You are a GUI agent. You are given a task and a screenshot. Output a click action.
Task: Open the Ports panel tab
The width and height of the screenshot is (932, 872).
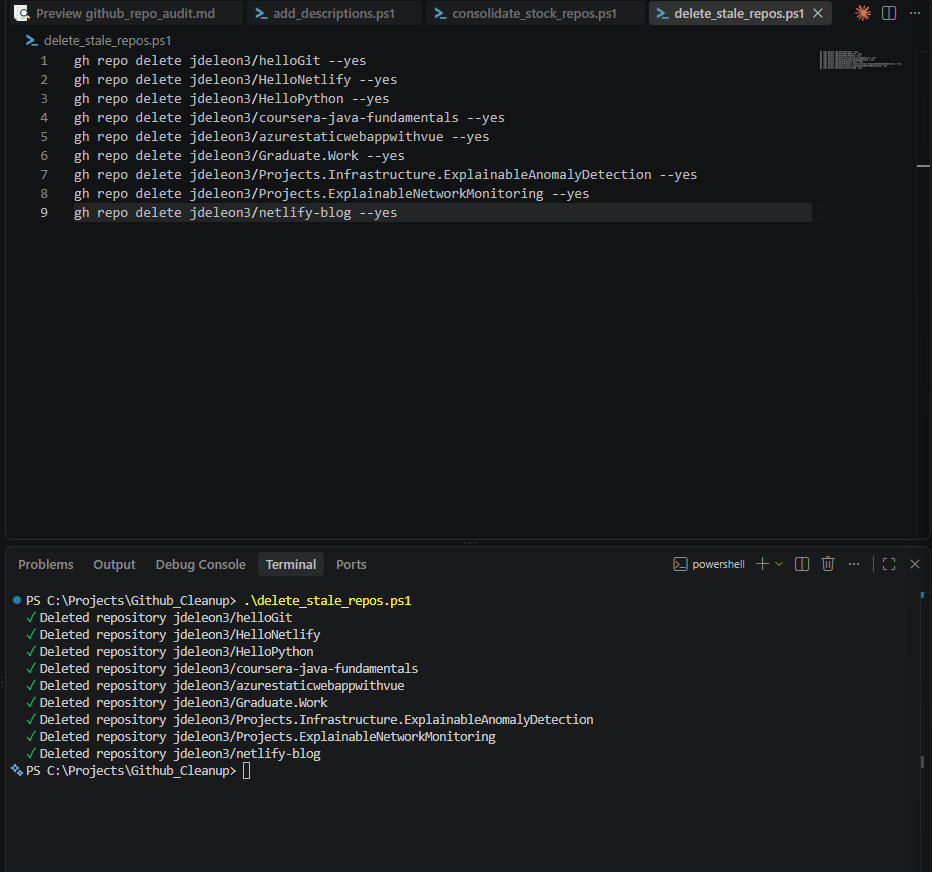point(351,565)
